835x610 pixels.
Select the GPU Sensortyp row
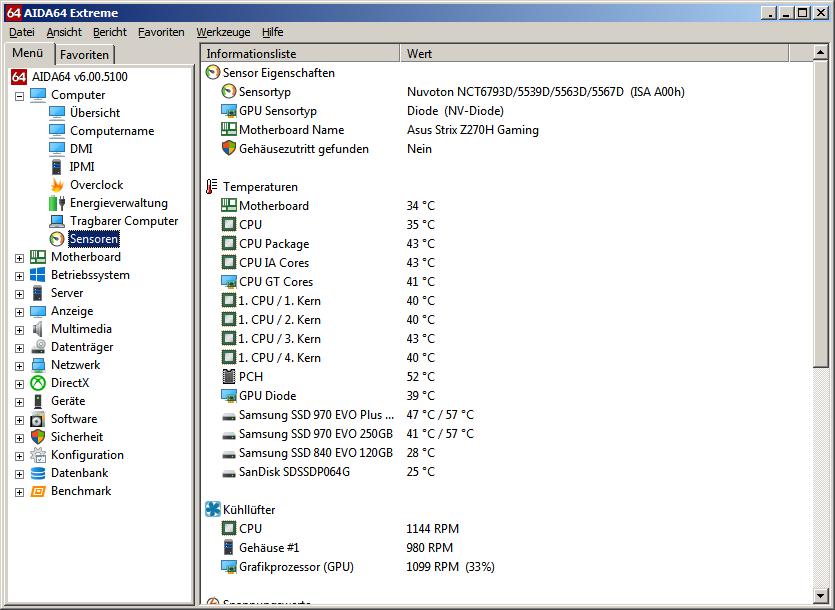[506, 111]
